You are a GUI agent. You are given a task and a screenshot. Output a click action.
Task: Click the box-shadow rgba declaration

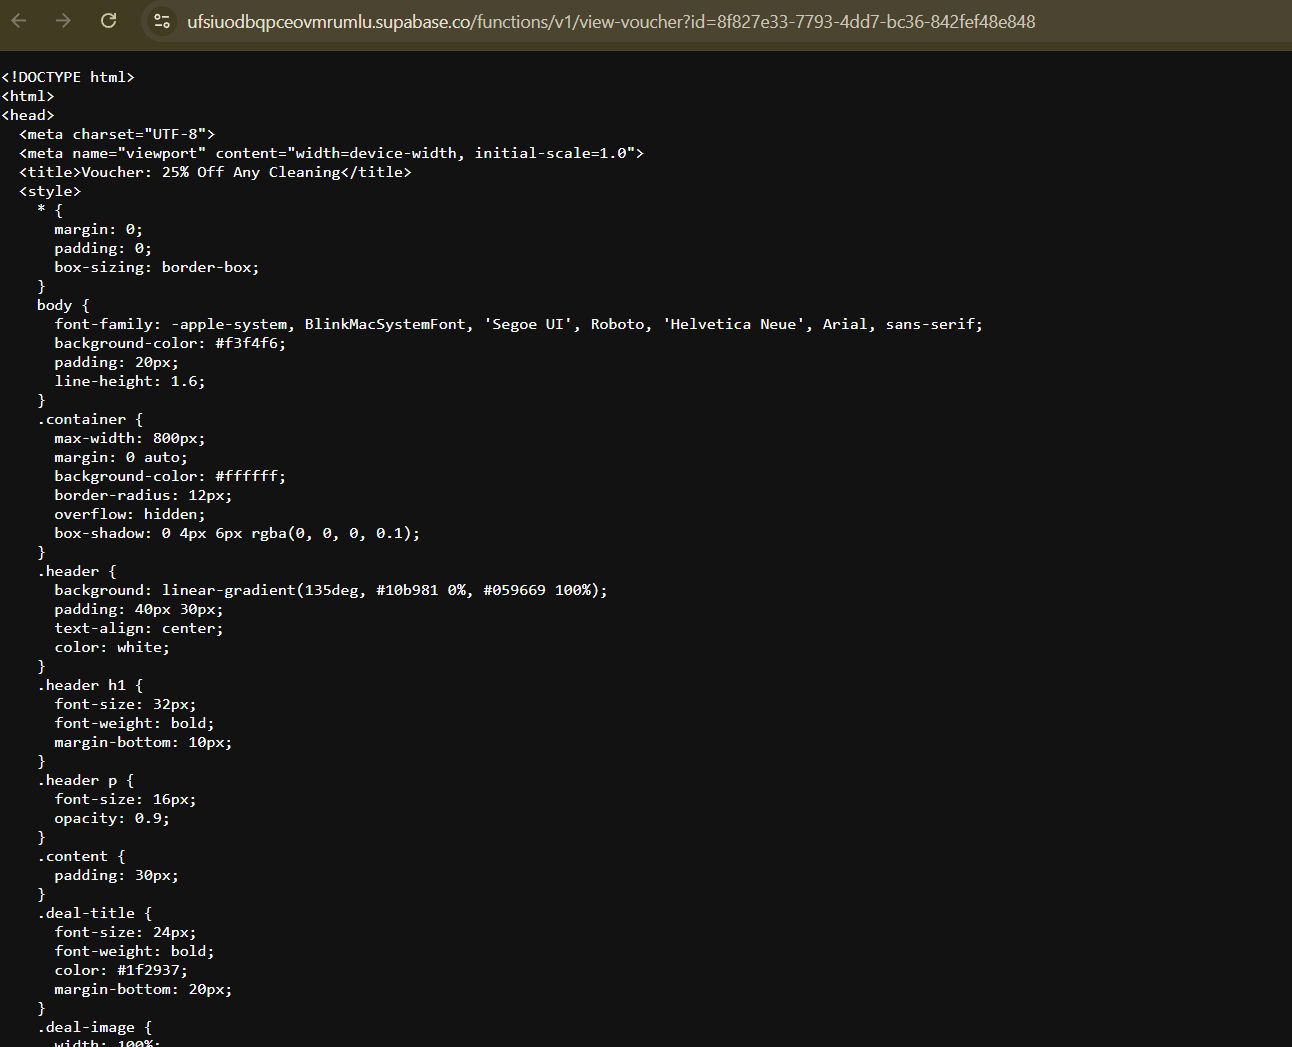pyautogui.click(x=237, y=533)
